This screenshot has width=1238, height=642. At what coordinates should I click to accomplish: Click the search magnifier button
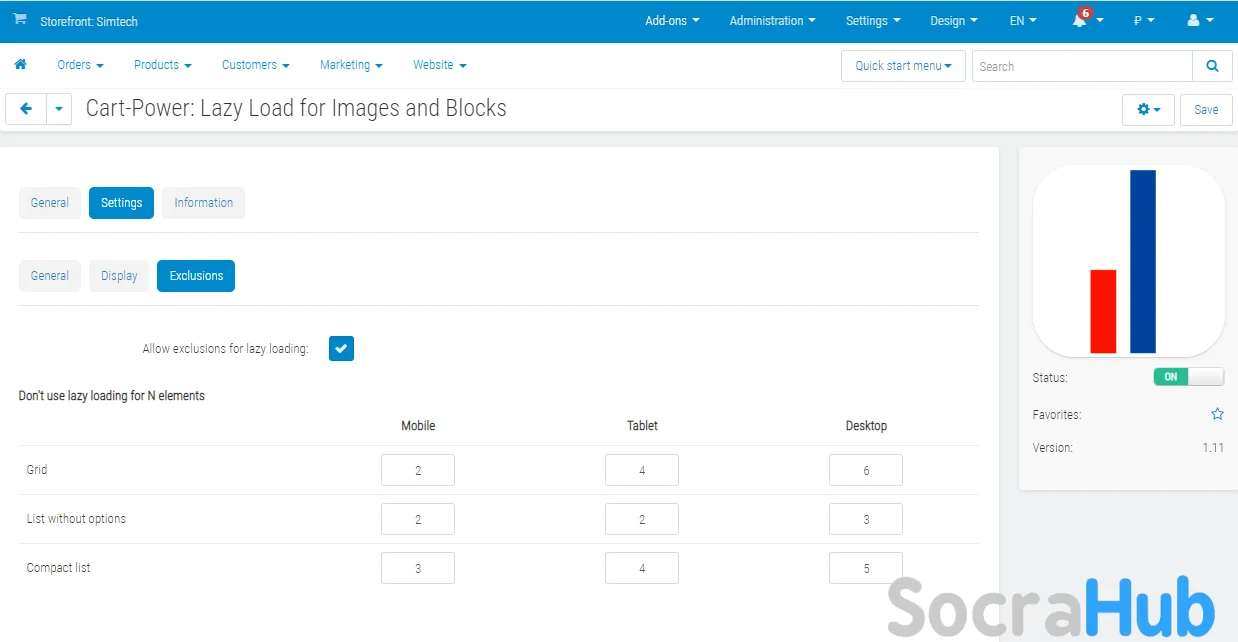point(1212,66)
